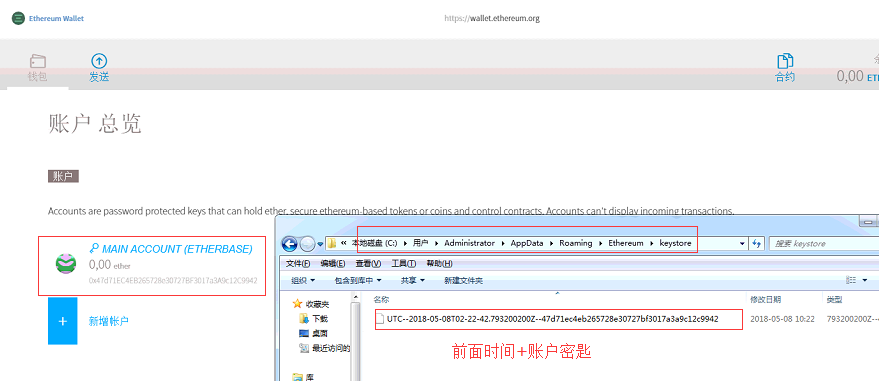
Task: Click the Explorer refresh button
Action: coord(757,244)
